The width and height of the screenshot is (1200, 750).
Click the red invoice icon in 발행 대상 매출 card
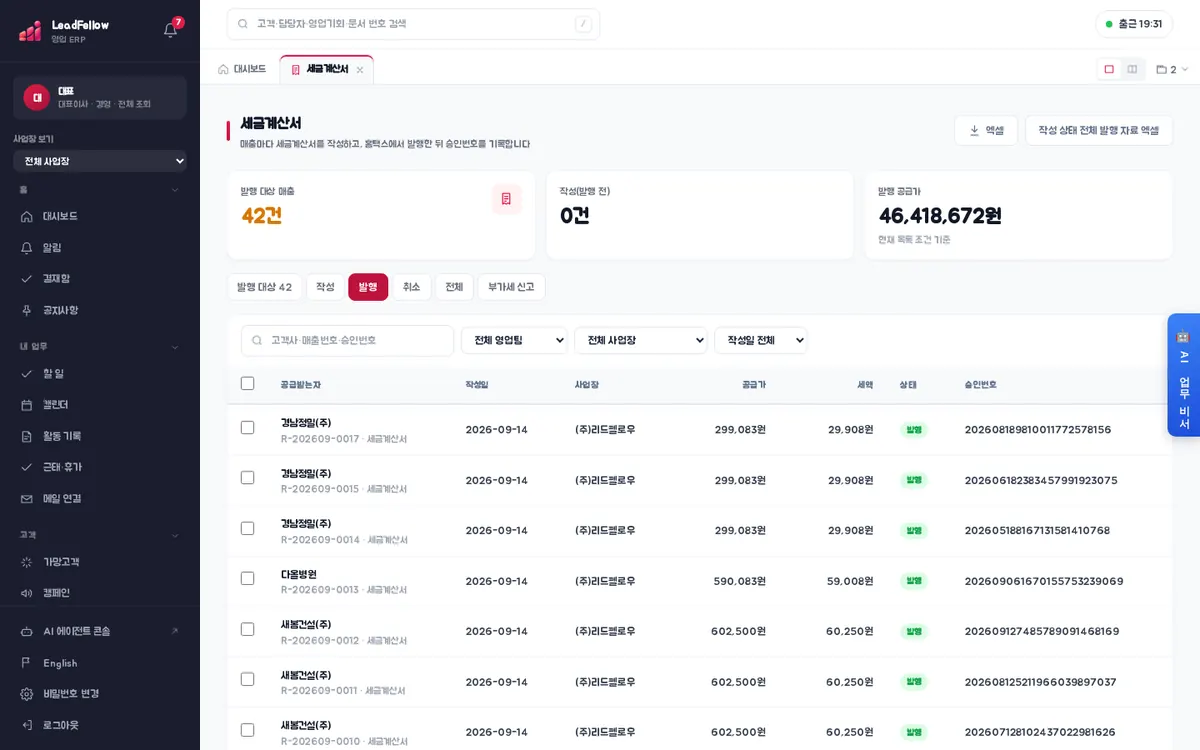(x=506, y=199)
